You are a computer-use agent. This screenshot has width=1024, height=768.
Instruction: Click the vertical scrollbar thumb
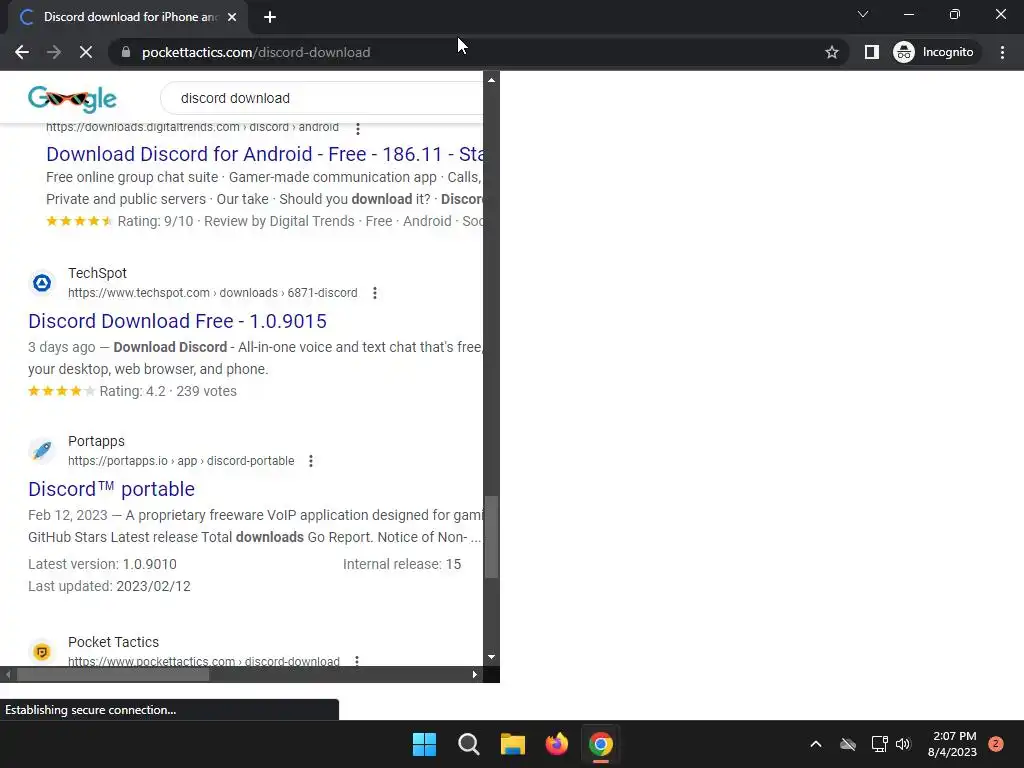(x=491, y=537)
